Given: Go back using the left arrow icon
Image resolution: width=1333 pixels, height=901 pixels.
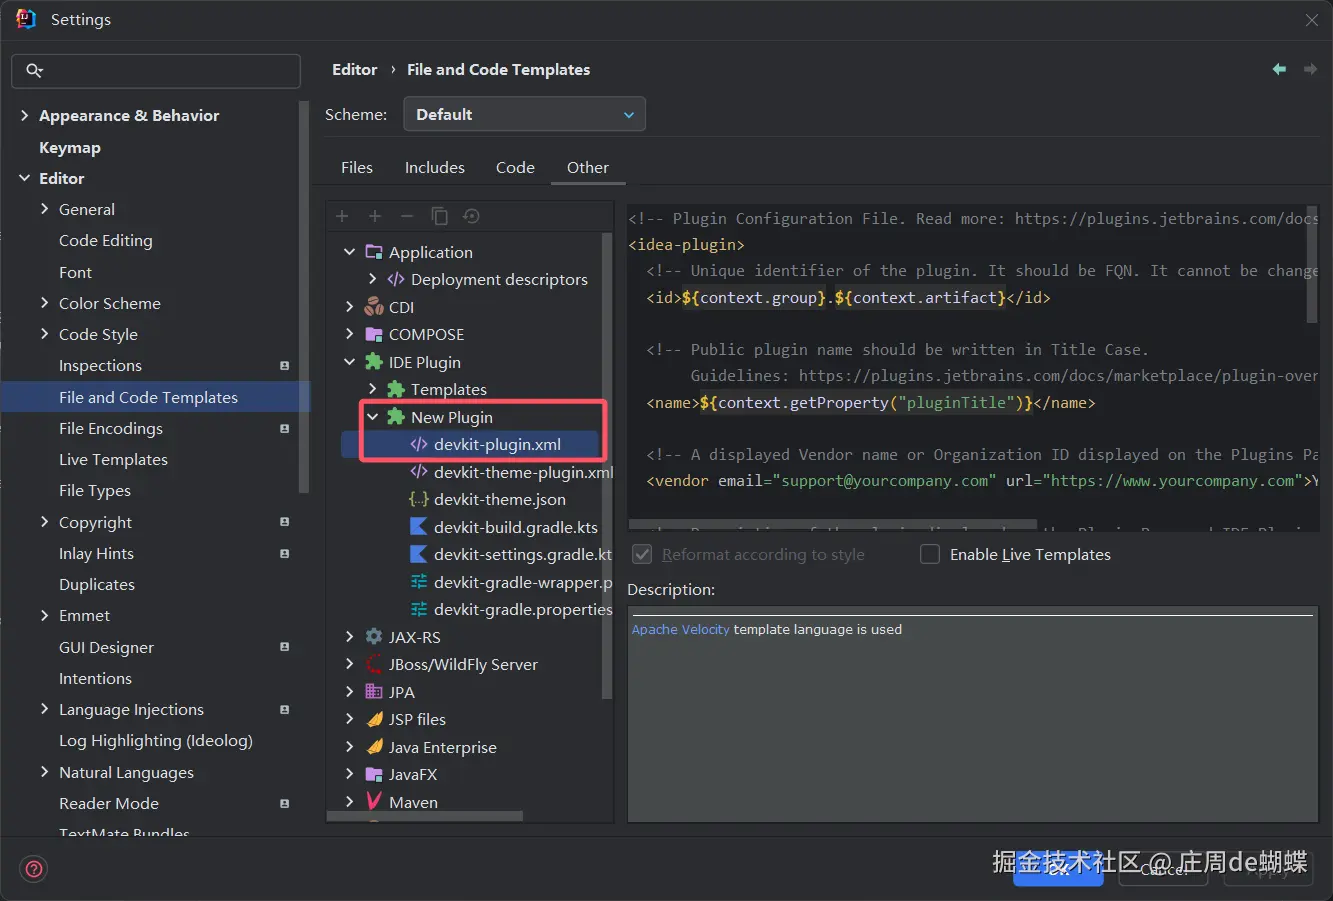Looking at the screenshot, I should point(1279,69).
